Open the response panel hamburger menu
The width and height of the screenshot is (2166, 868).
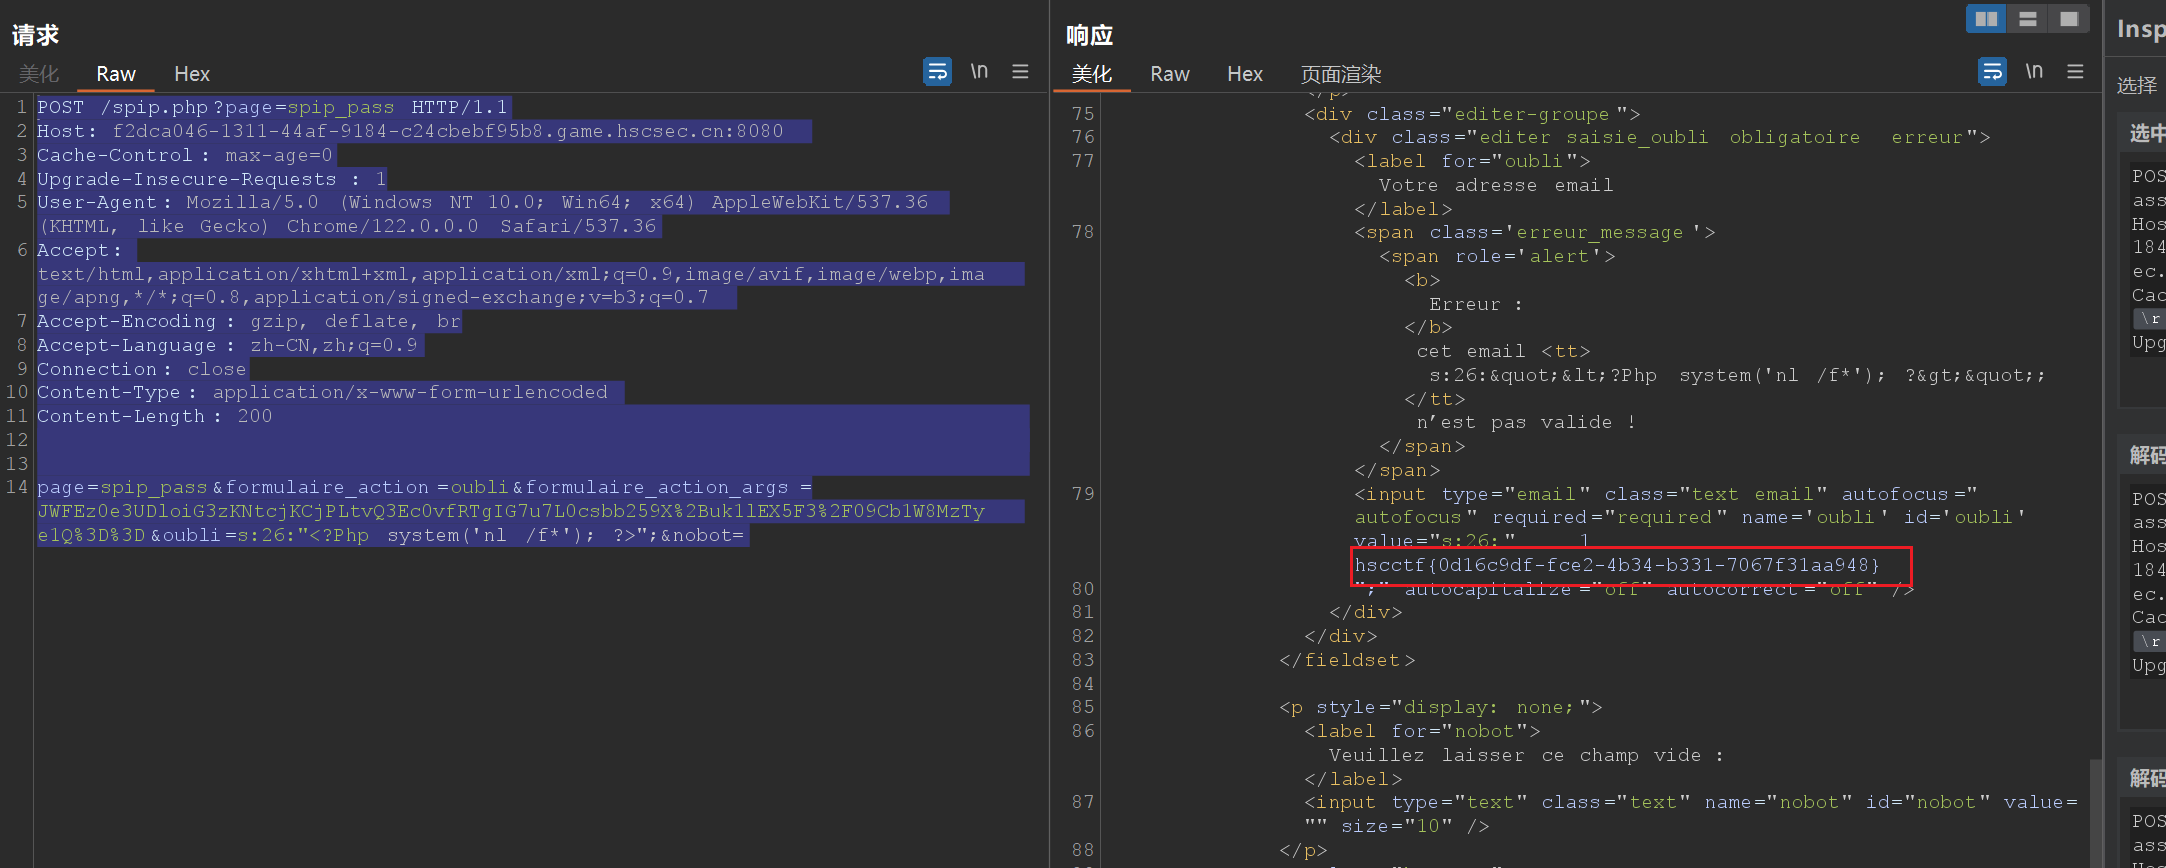[2075, 72]
